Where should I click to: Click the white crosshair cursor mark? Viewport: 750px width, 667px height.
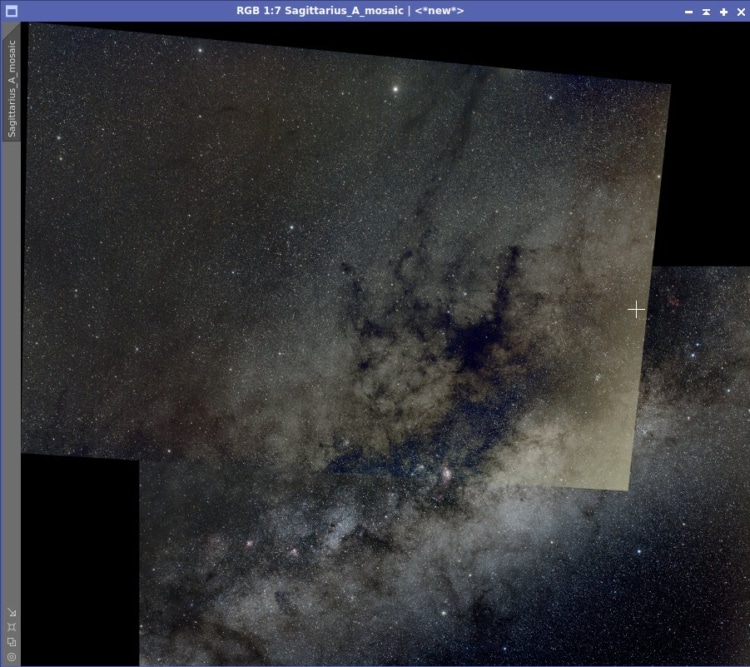click(636, 310)
